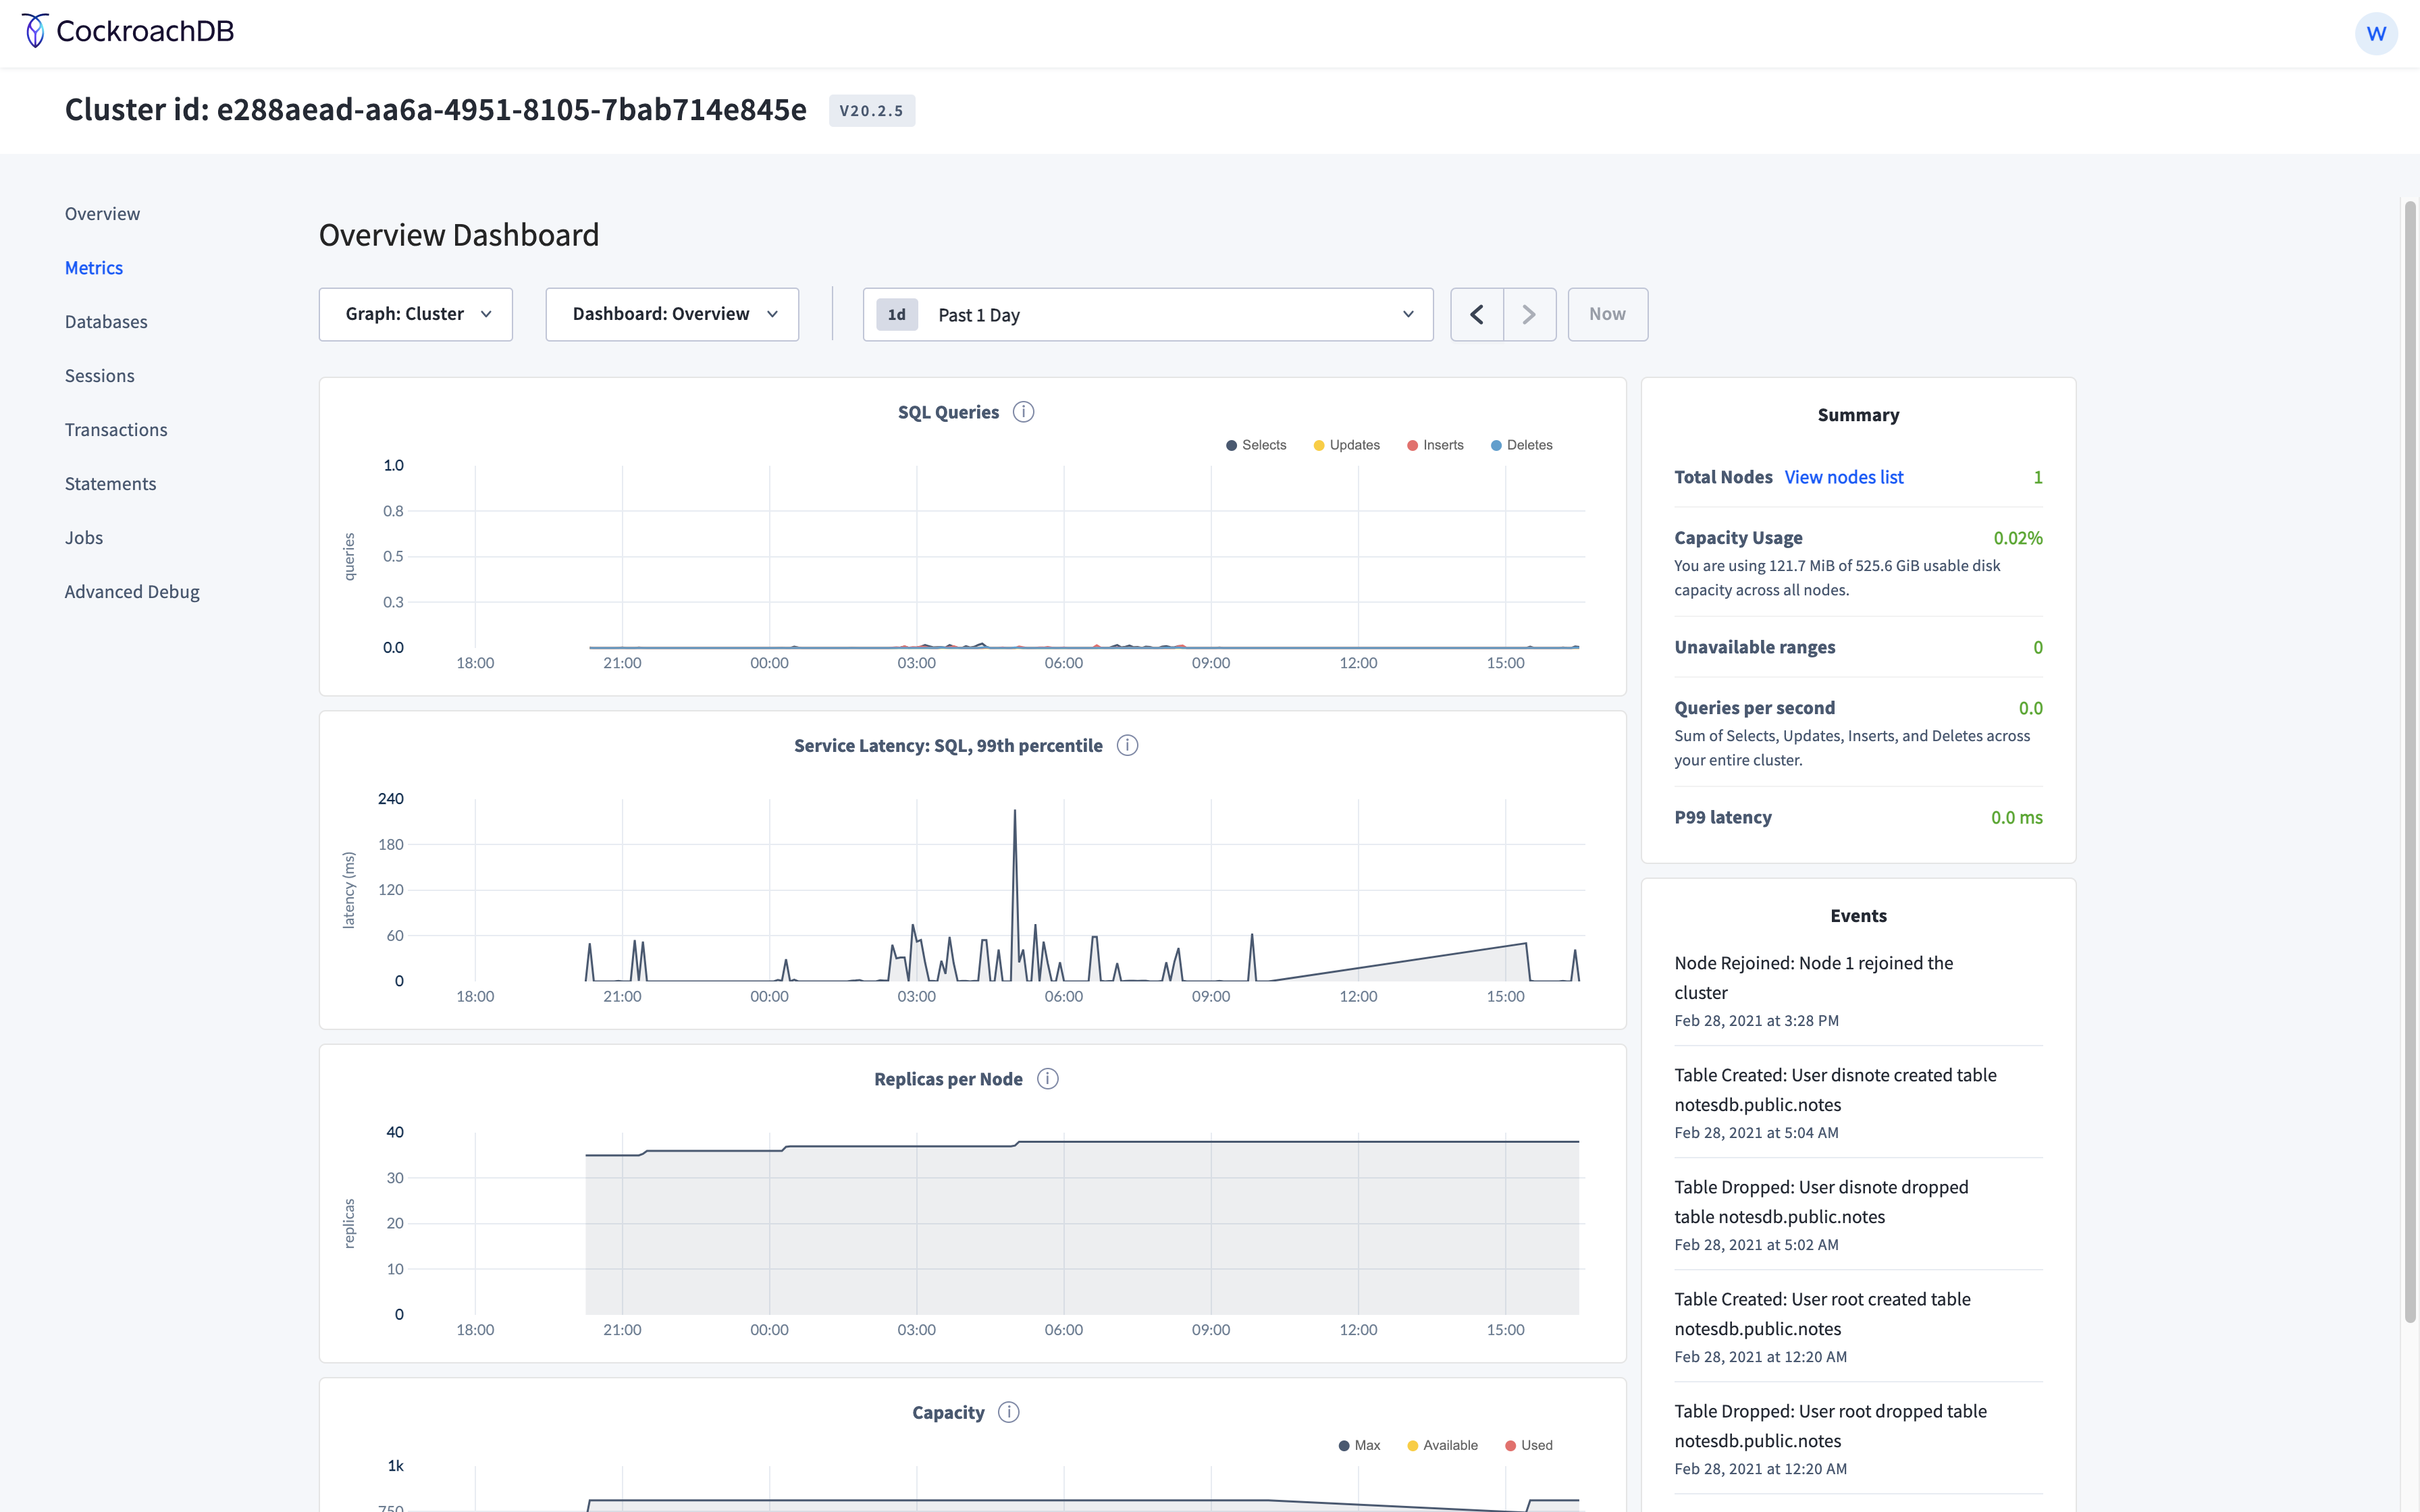Toggle the Deletes legend color dot

point(1496,446)
